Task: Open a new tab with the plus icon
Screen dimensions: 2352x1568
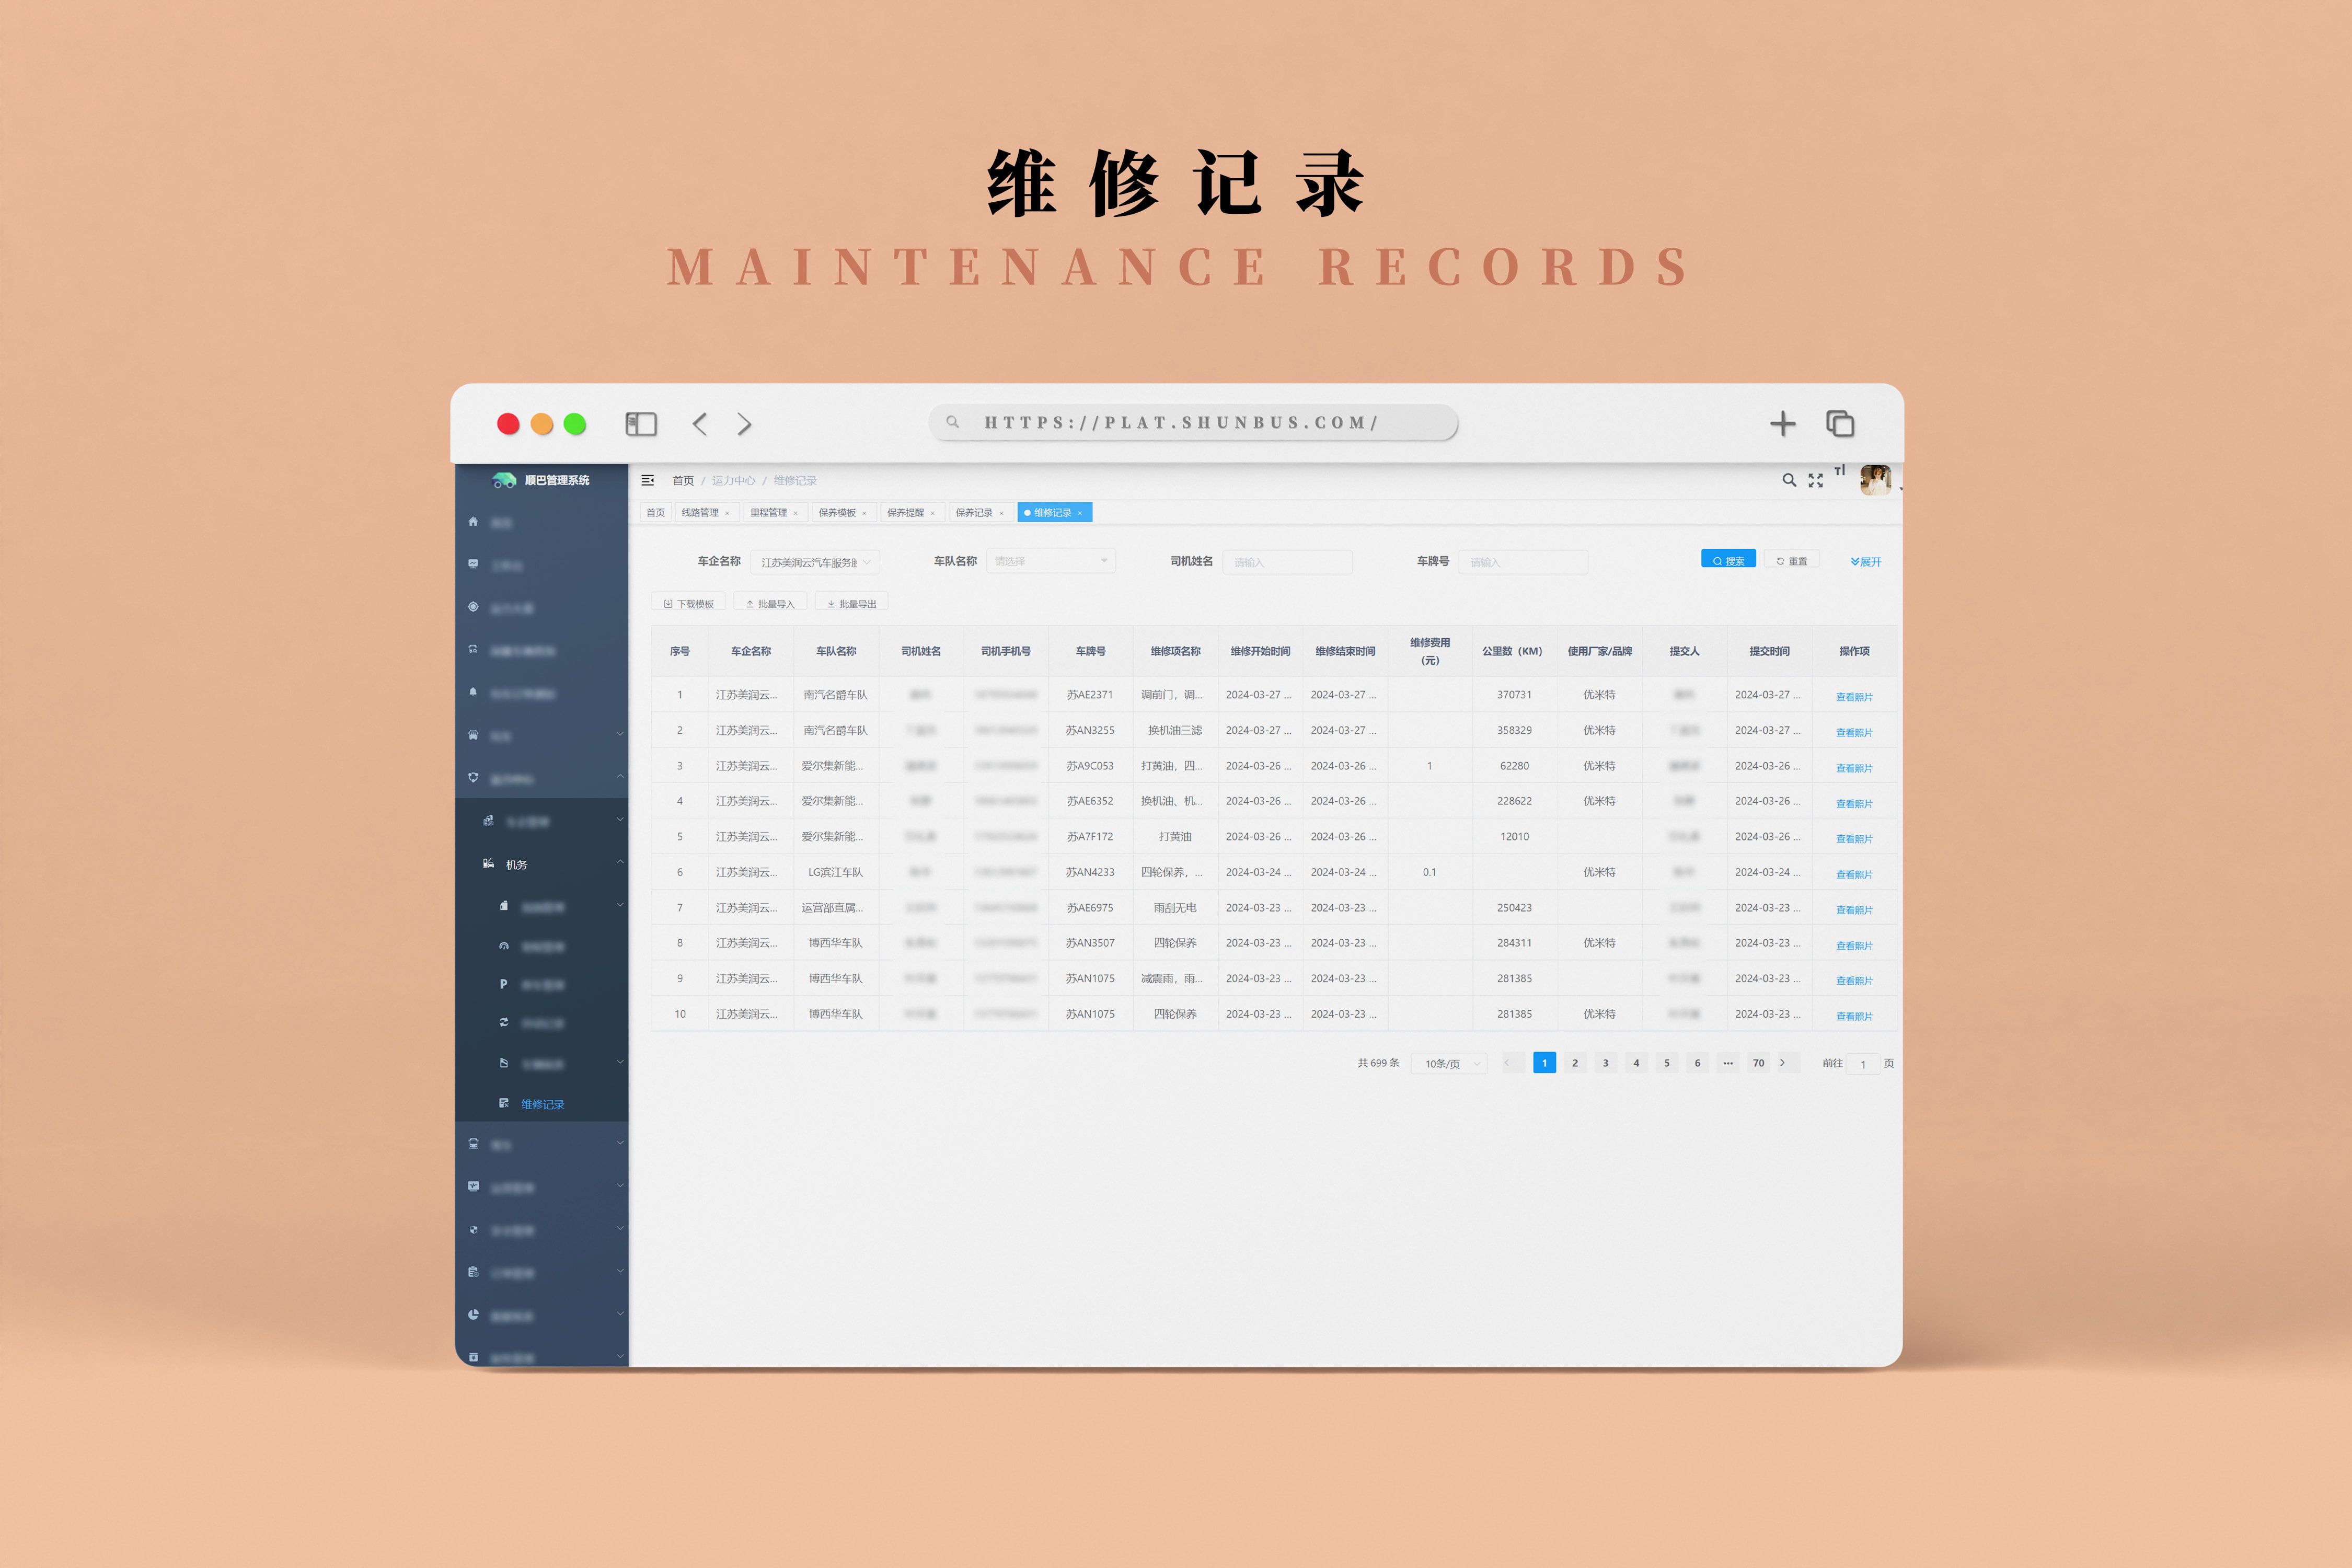Action: click(x=1782, y=424)
